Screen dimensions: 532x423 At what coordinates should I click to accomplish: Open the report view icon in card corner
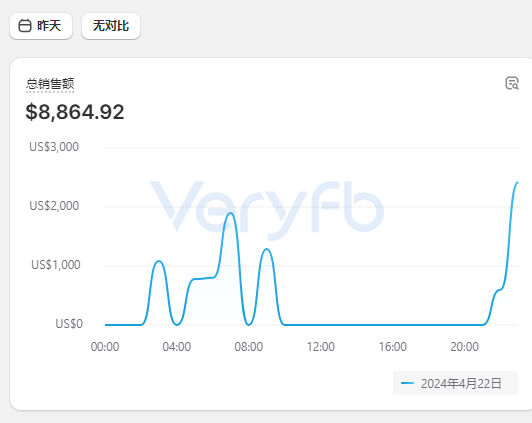coord(512,83)
